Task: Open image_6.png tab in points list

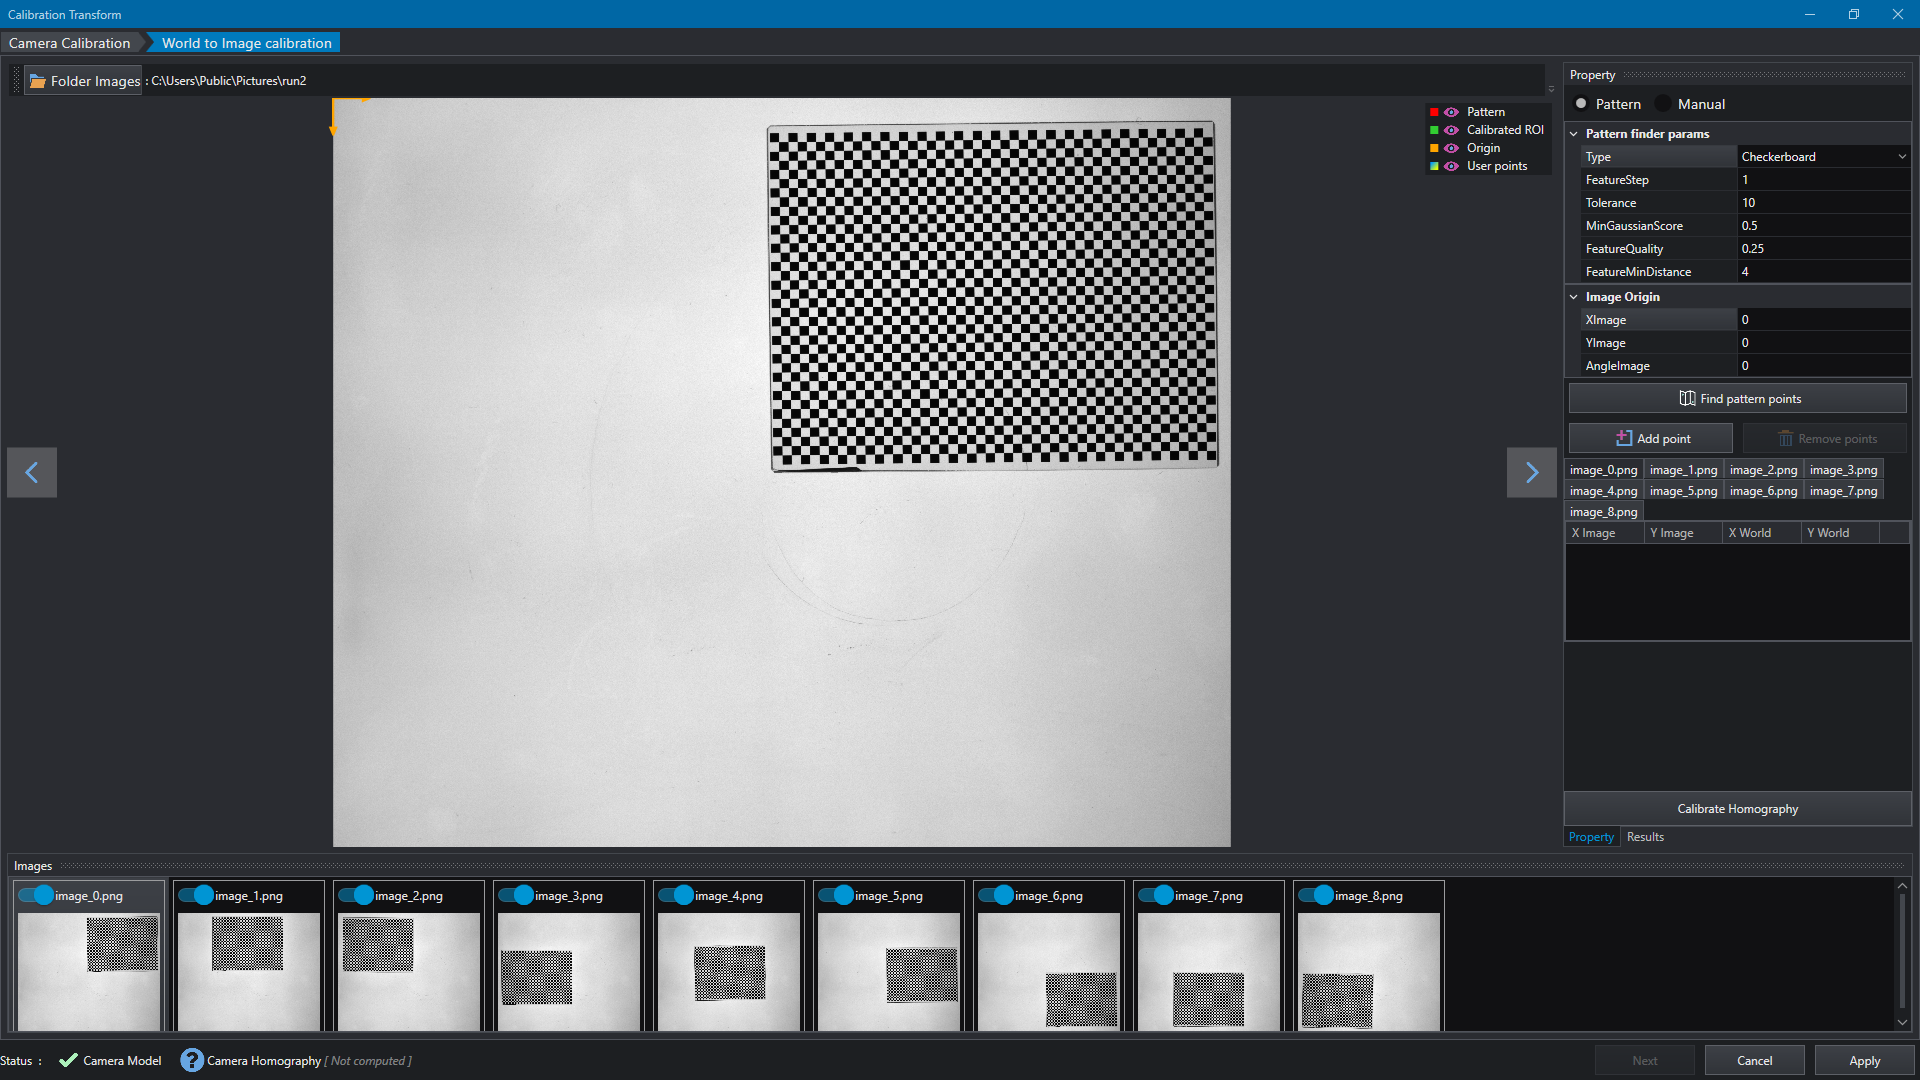Action: pyautogui.click(x=1763, y=491)
